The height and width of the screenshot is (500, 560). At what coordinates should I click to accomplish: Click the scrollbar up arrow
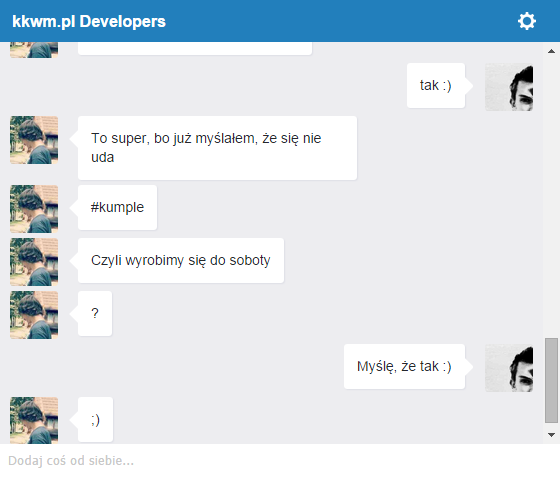[x=551, y=51]
